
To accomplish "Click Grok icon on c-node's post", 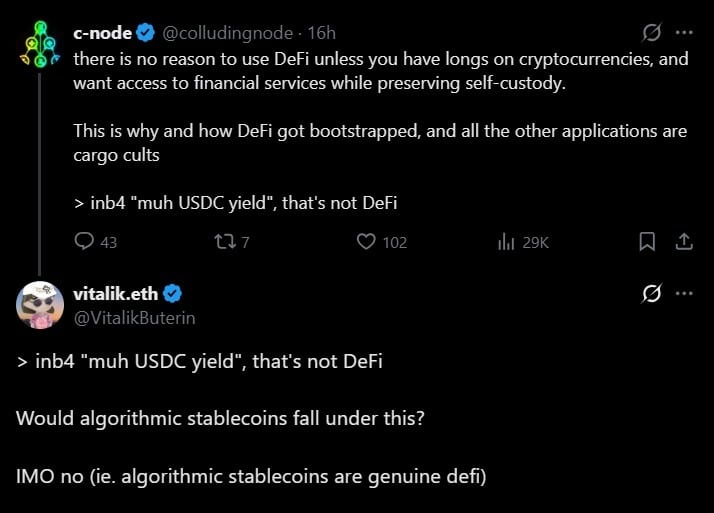I will tap(652, 33).
